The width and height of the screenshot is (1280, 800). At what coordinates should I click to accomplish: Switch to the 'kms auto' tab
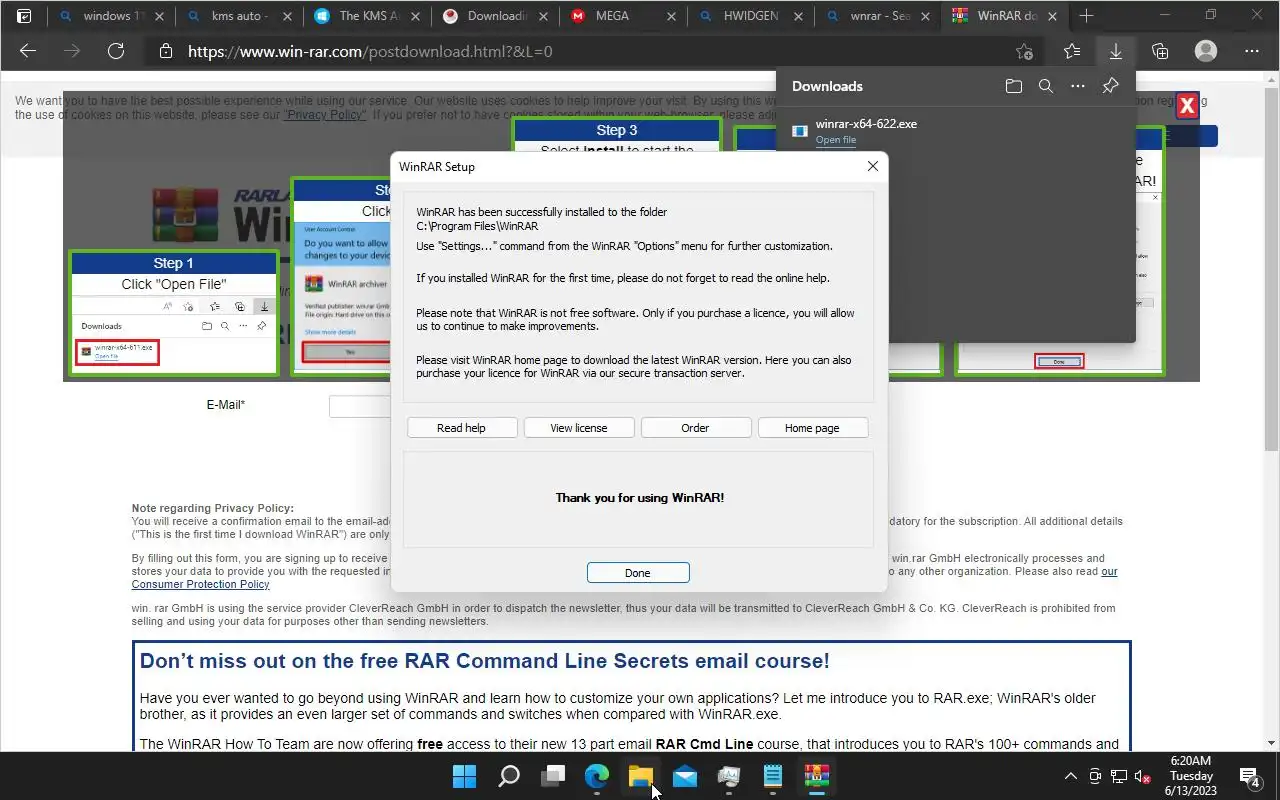coord(238,16)
